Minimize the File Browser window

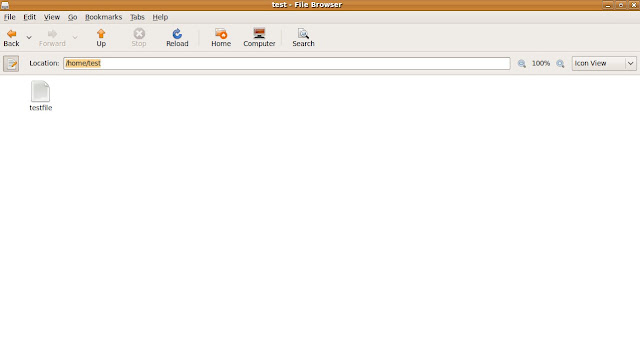[x=608, y=5]
